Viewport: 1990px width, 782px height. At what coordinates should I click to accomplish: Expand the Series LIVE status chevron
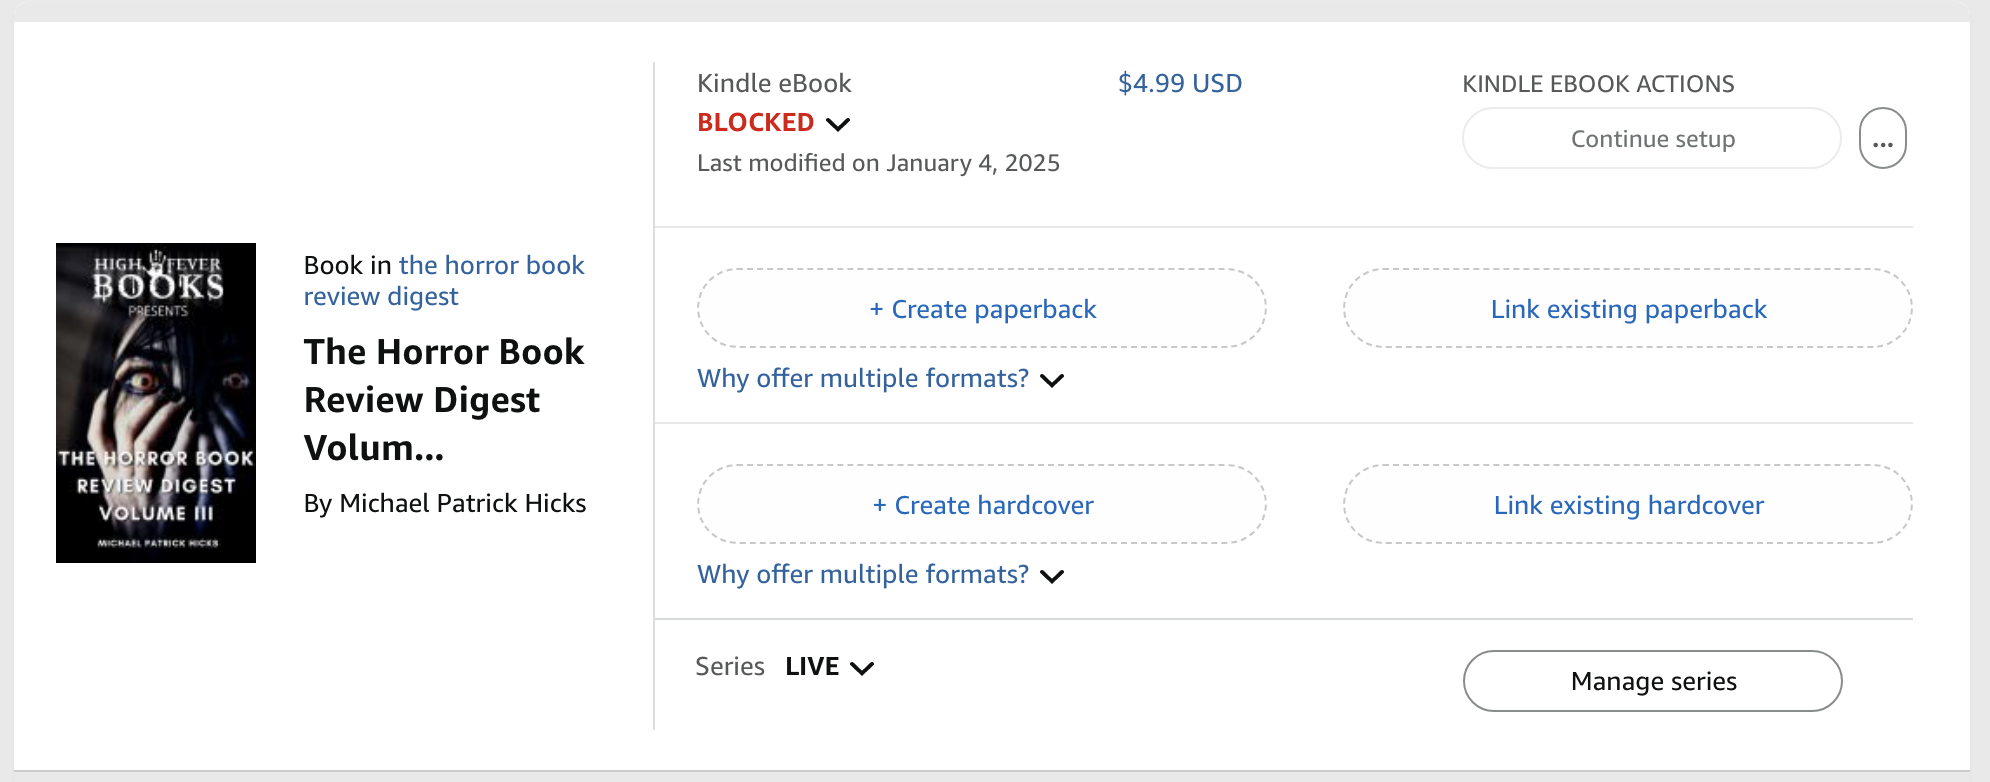coord(862,668)
